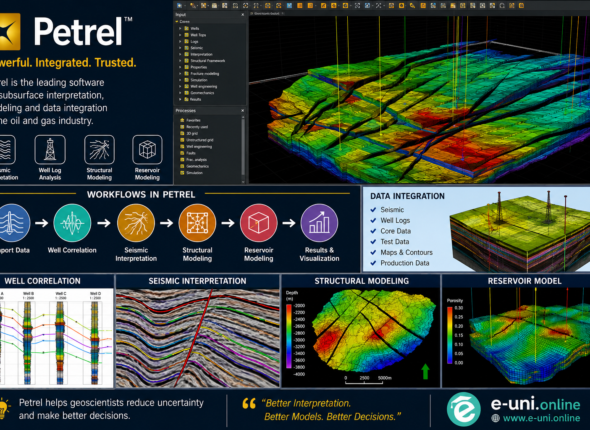The width and height of the screenshot is (590, 430).
Task: Expand the Structural Framework node
Action: pos(180,61)
